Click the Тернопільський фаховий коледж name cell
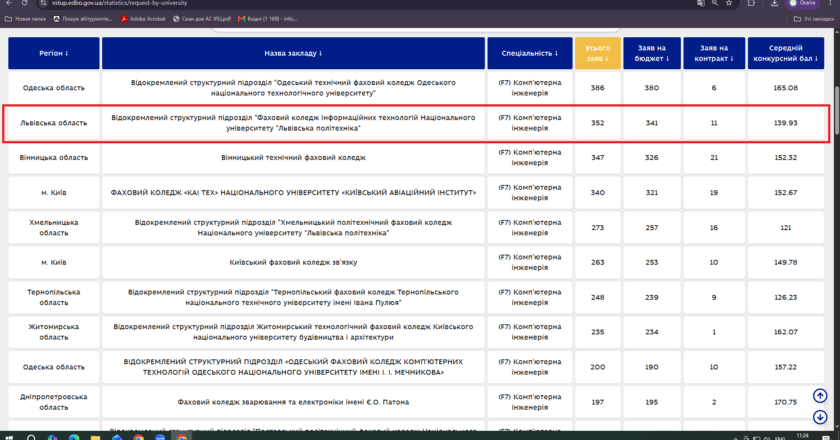 (293, 297)
